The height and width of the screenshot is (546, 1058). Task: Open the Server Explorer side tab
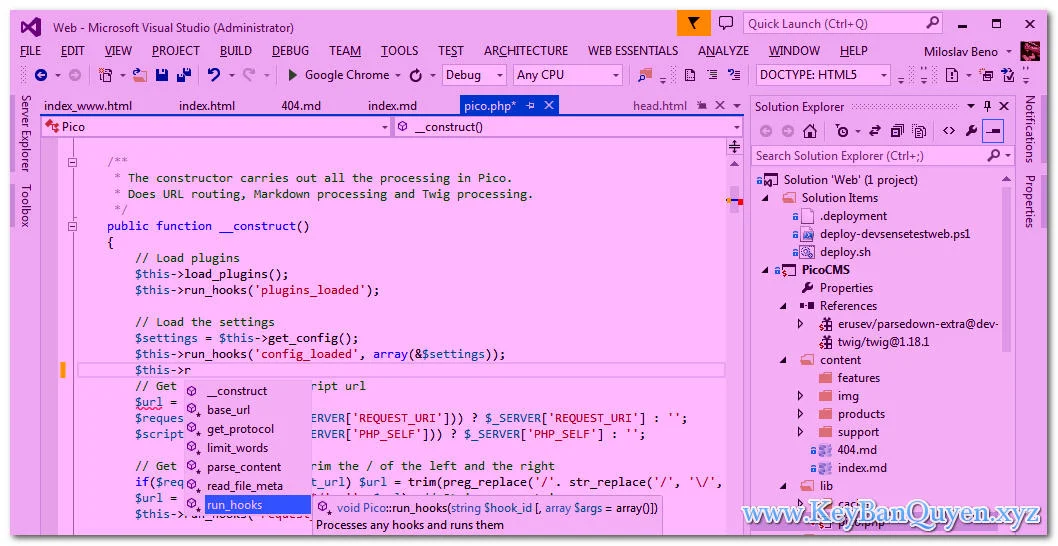pos(25,133)
